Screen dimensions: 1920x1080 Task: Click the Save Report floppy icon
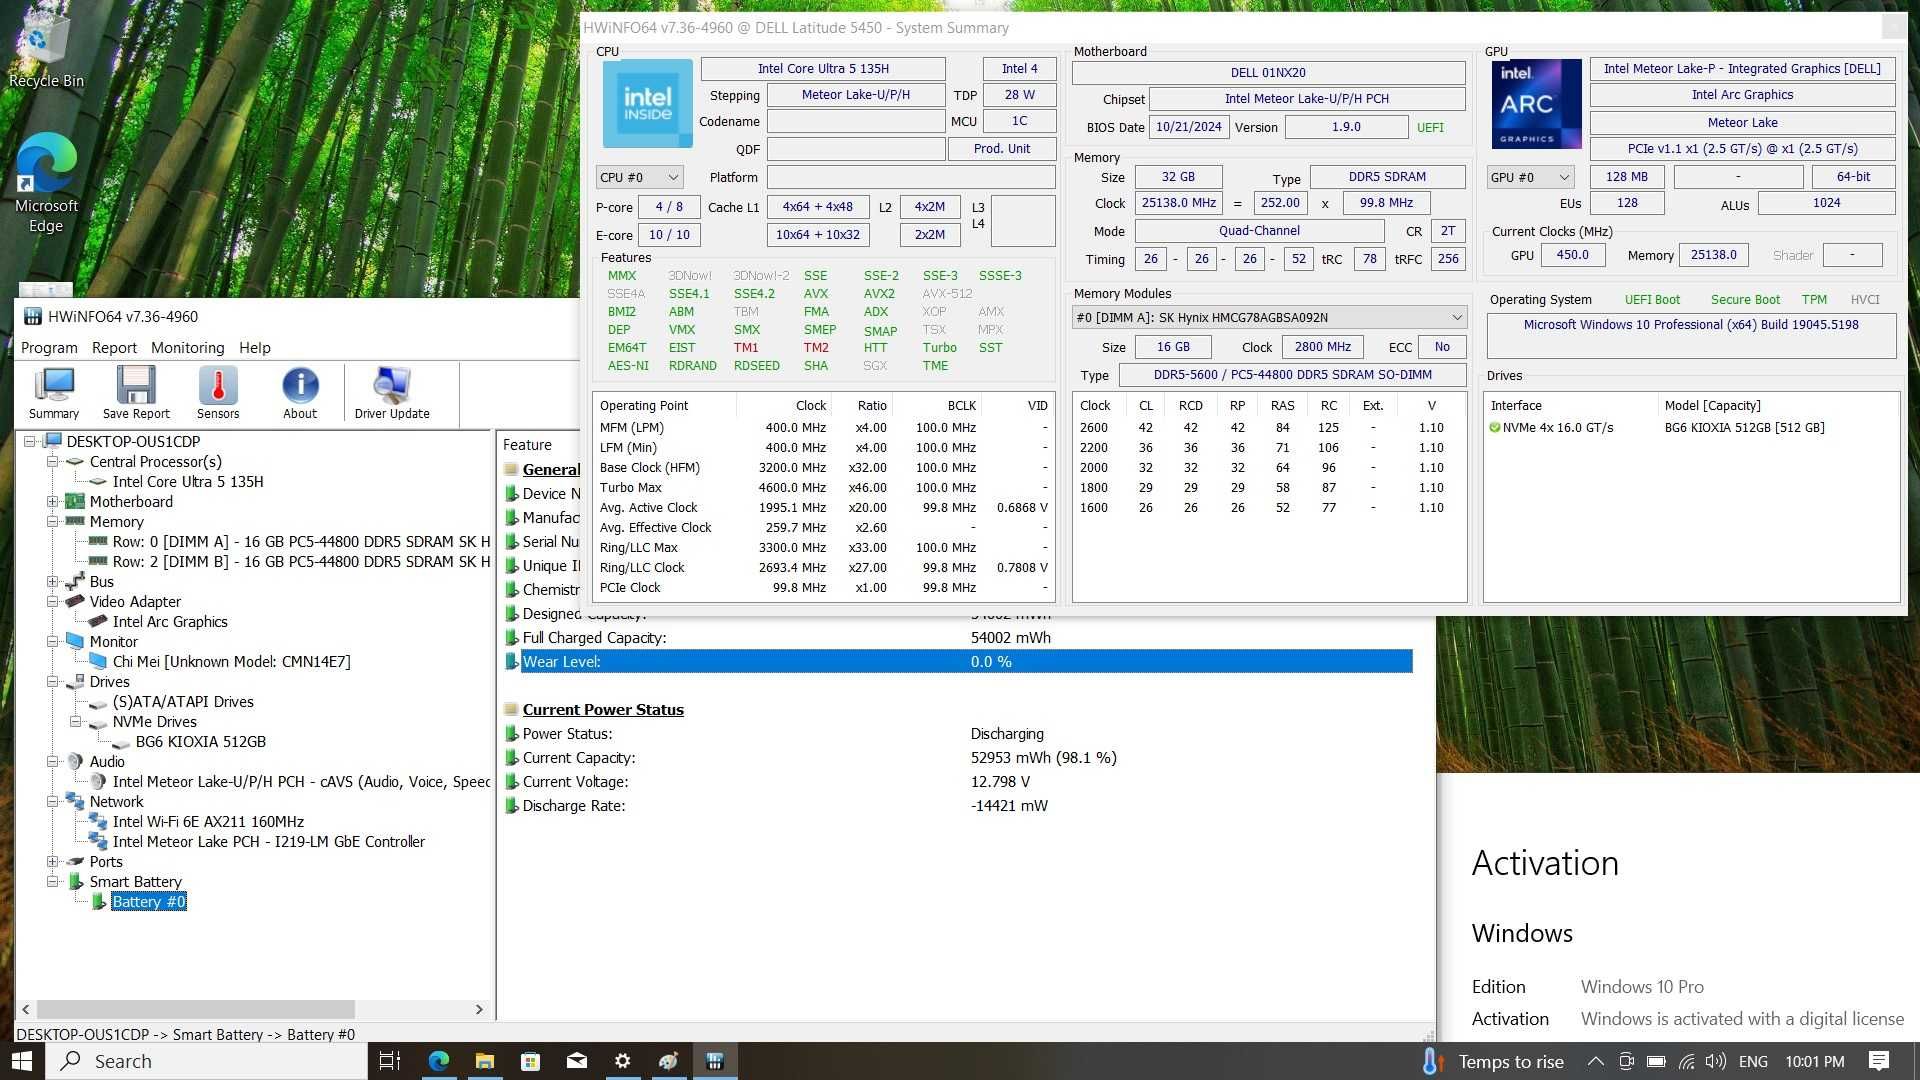coord(136,393)
